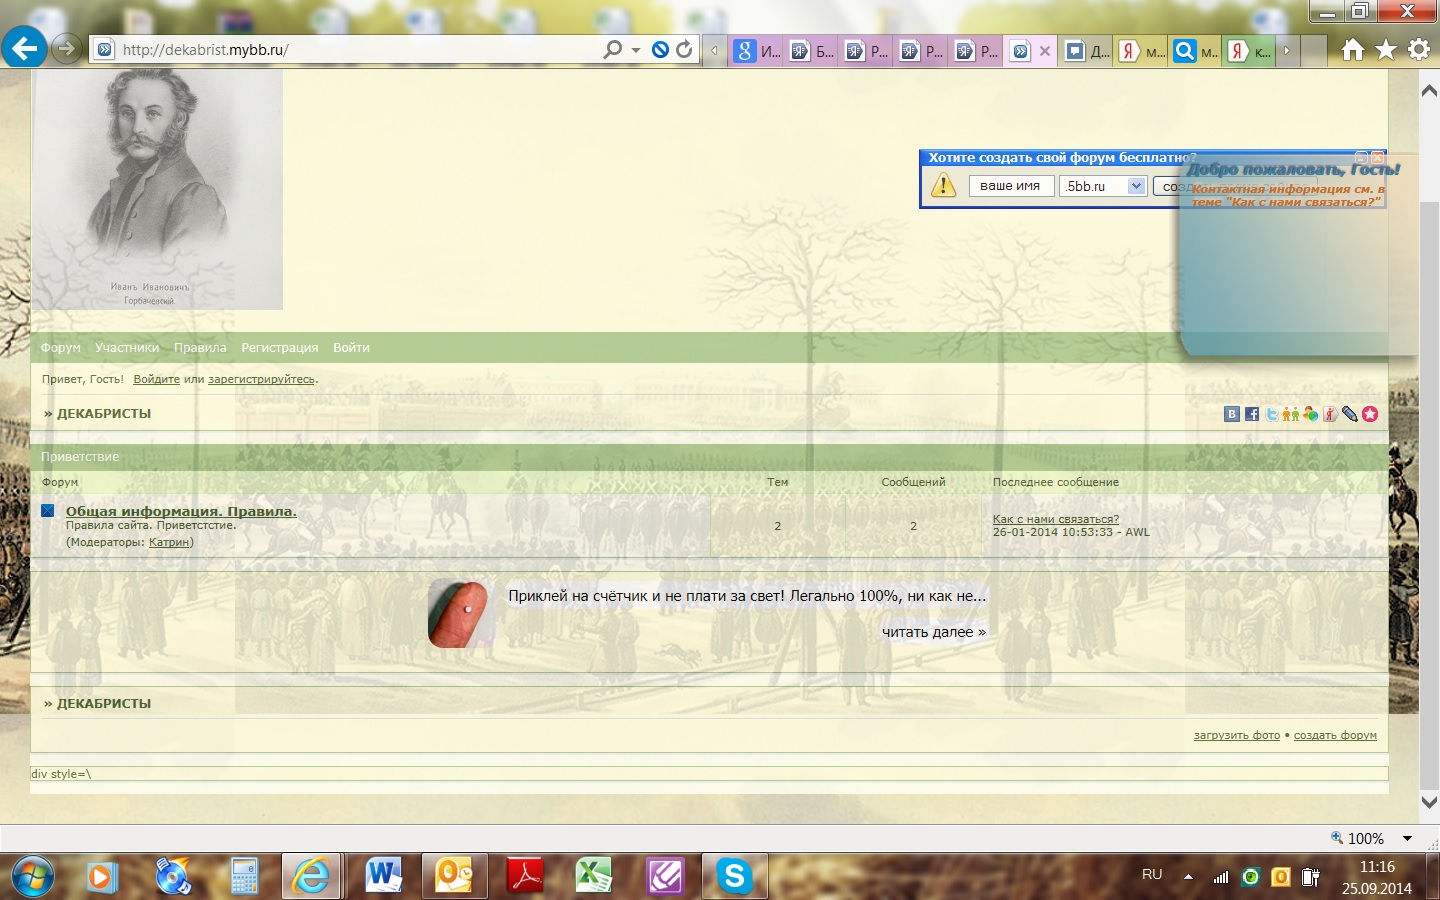Screen dimensions: 1440x900
Task: Open 'Как с нами связаться?' last post
Action: coord(1056,519)
